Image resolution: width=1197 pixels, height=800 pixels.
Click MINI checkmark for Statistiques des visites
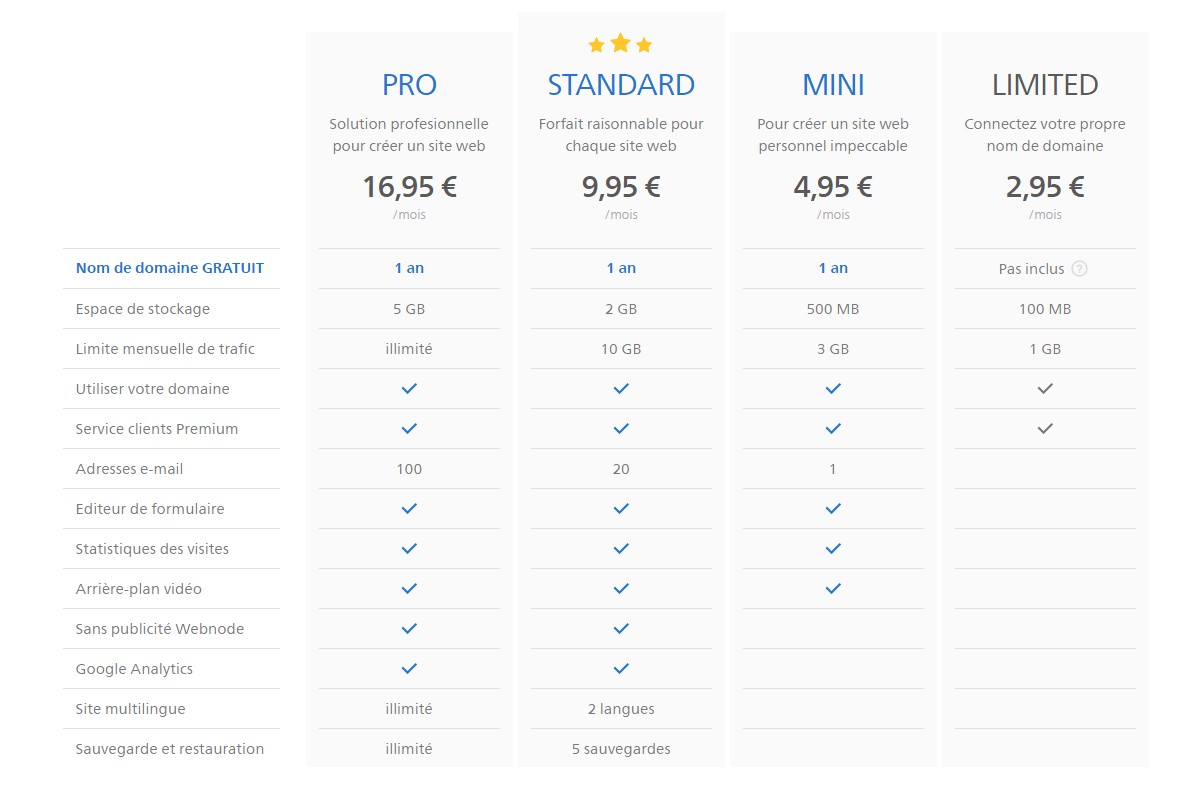coord(833,548)
